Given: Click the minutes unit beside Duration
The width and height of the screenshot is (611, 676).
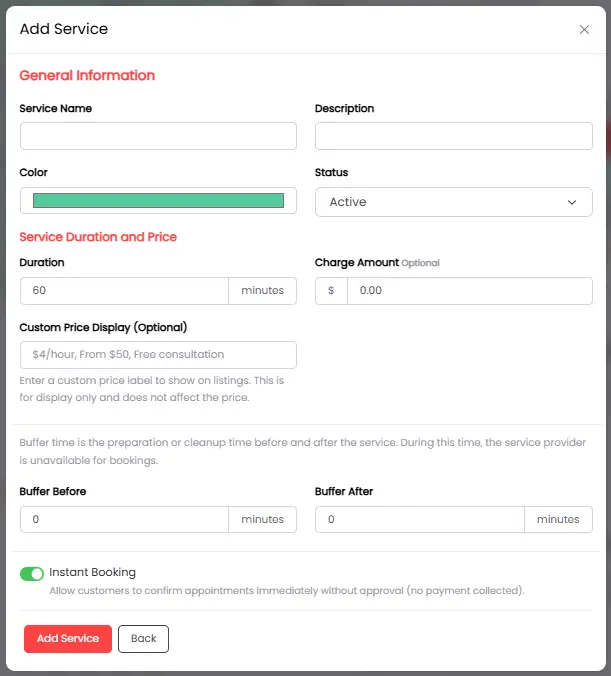Looking at the screenshot, I should (x=263, y=291).
